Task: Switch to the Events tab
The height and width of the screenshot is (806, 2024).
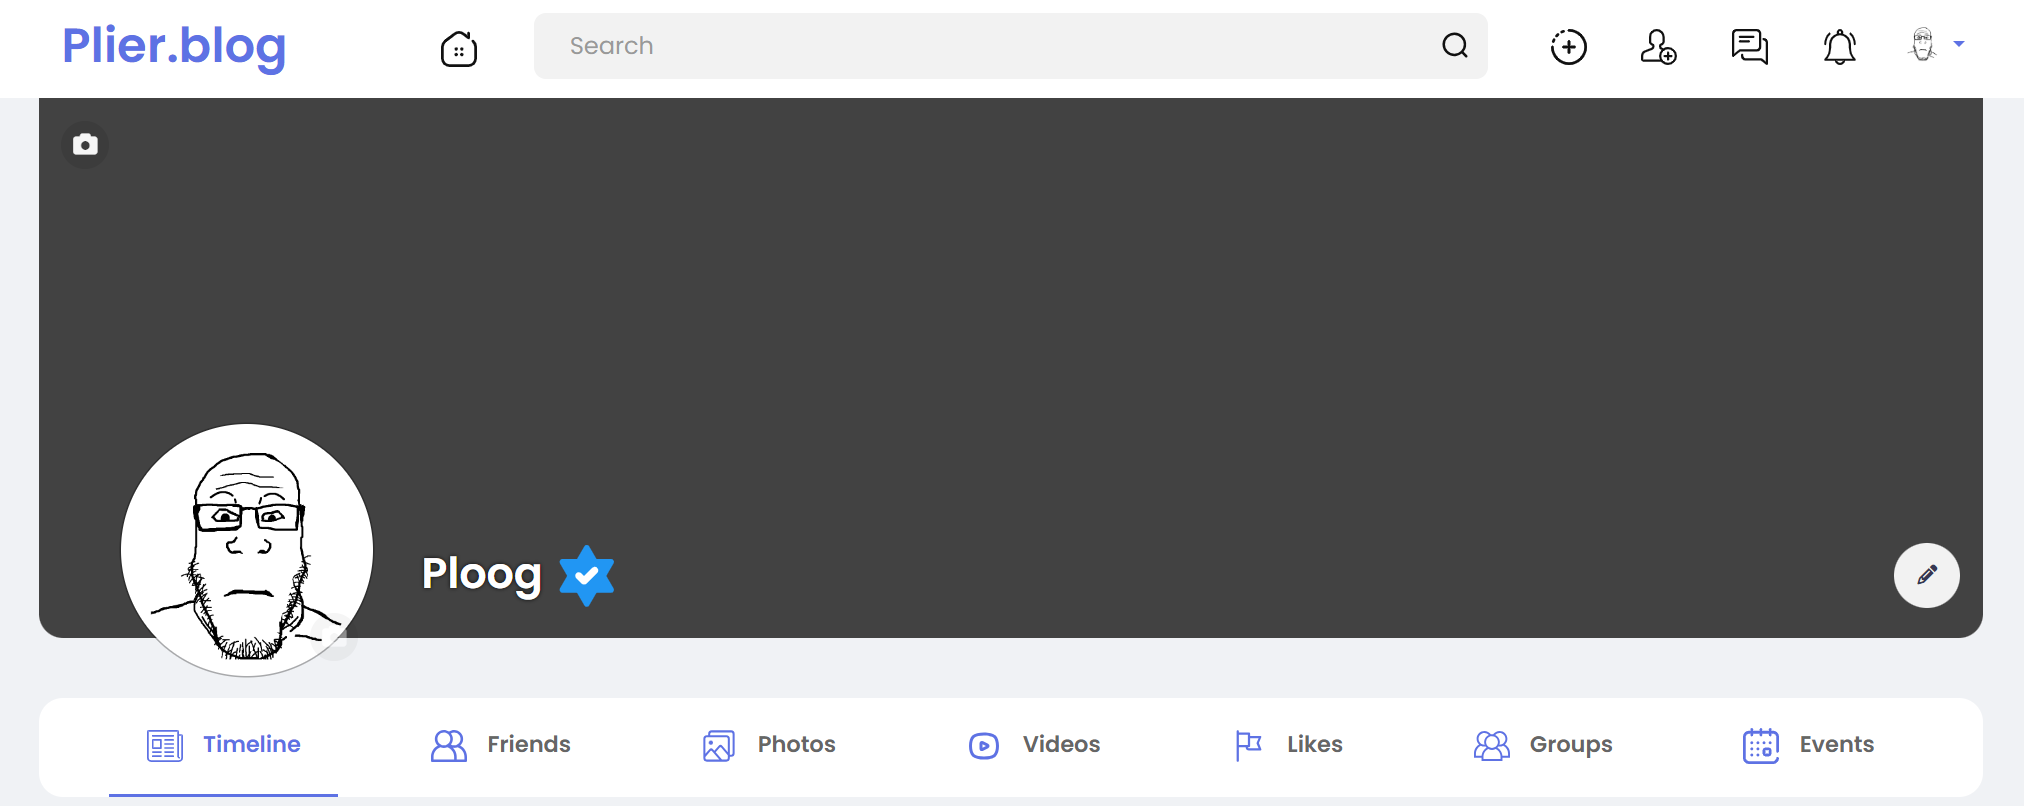Action: (x=1808, y=745)
